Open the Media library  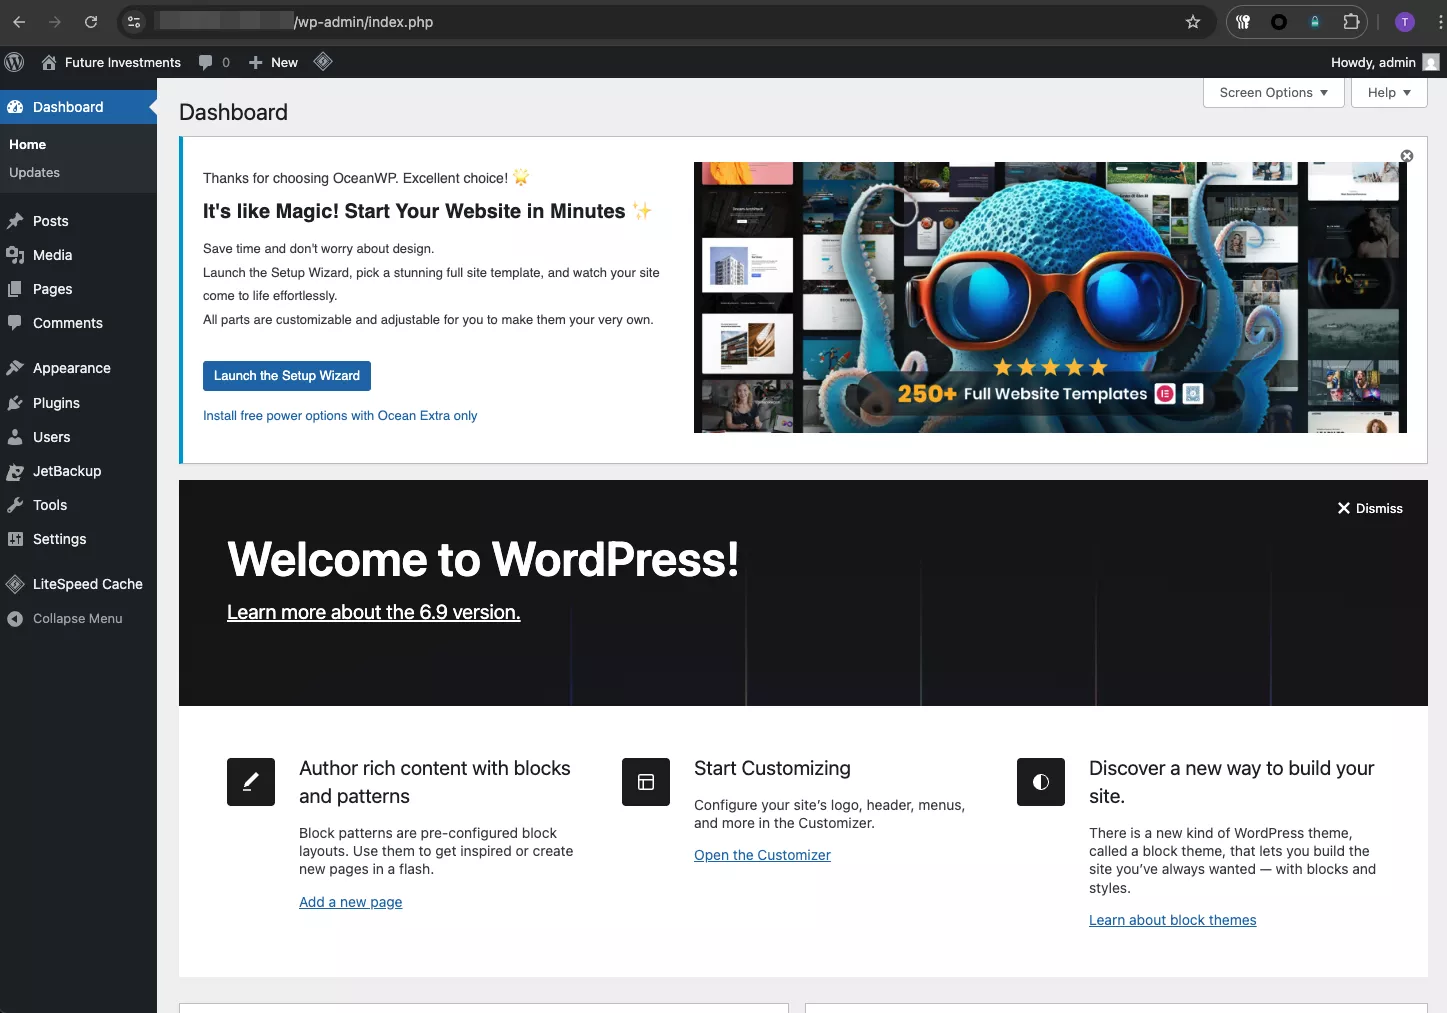(x=50, y=255)
